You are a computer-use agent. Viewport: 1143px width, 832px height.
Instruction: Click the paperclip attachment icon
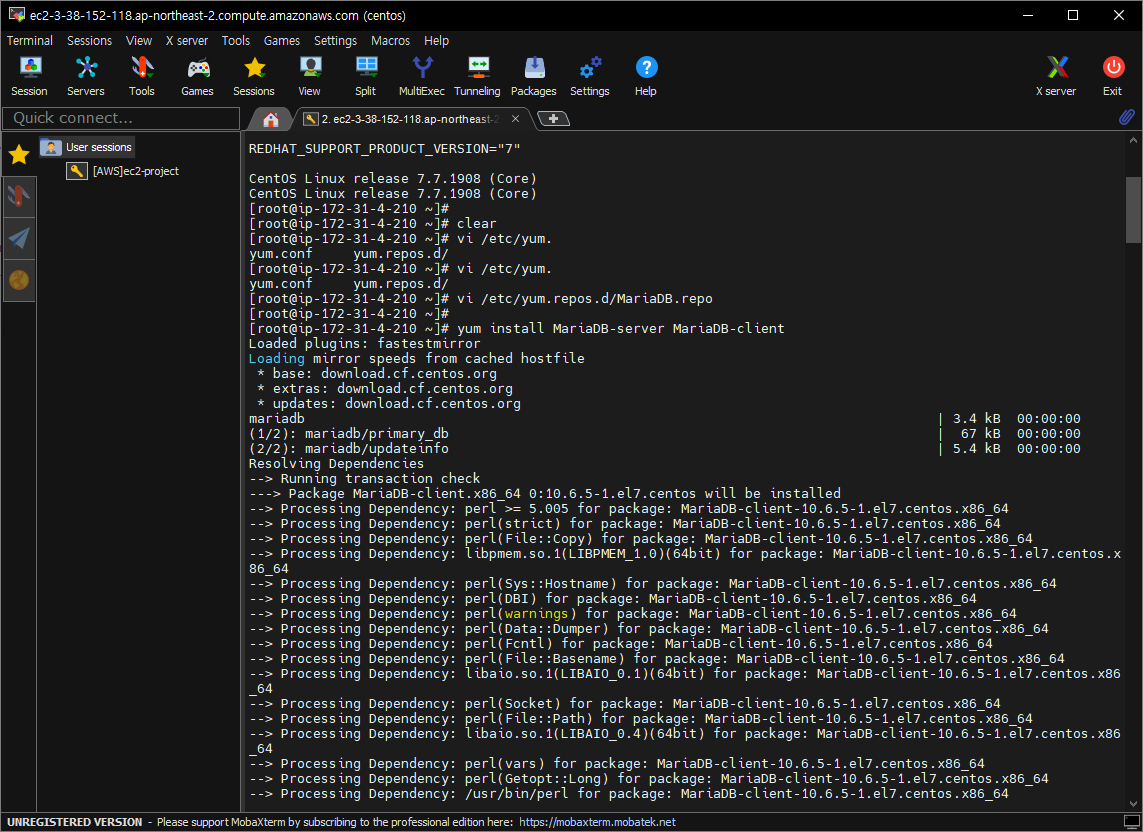(1126, 117)
